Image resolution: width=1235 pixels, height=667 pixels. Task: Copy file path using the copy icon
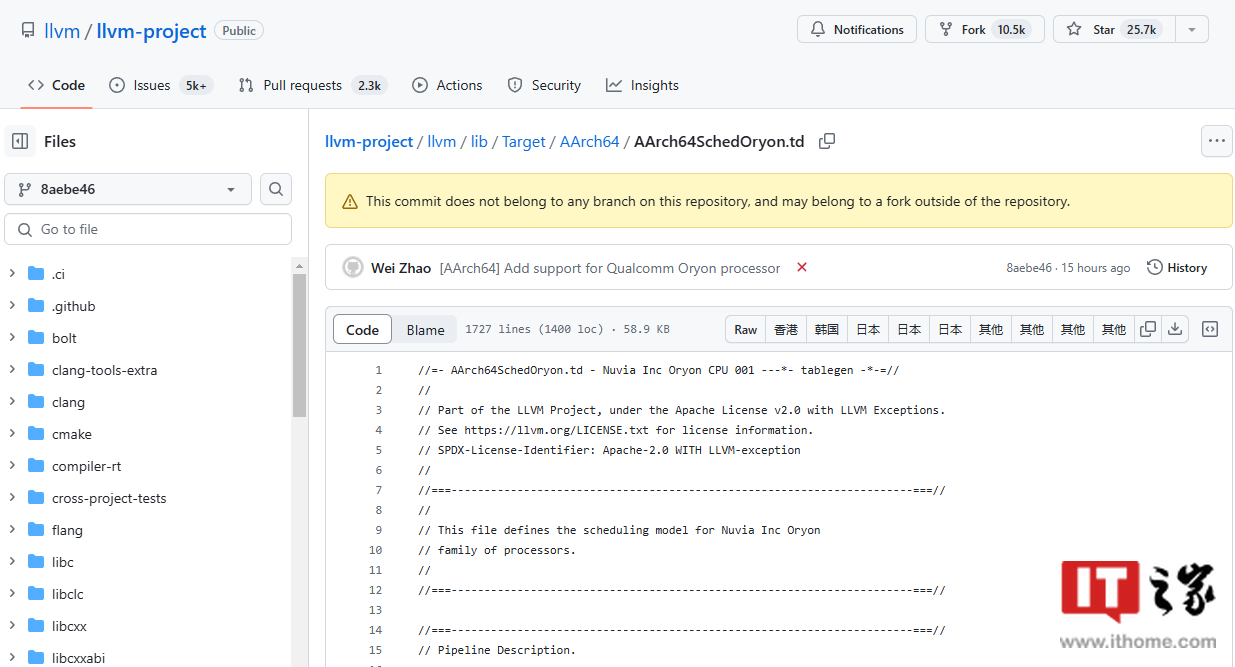click(x=827, y=142)
